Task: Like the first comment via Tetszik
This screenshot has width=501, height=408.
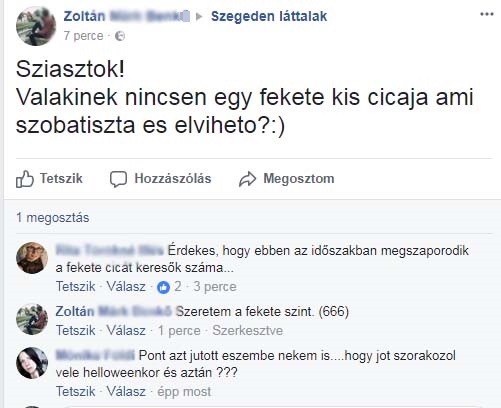Action: [76, 287]
